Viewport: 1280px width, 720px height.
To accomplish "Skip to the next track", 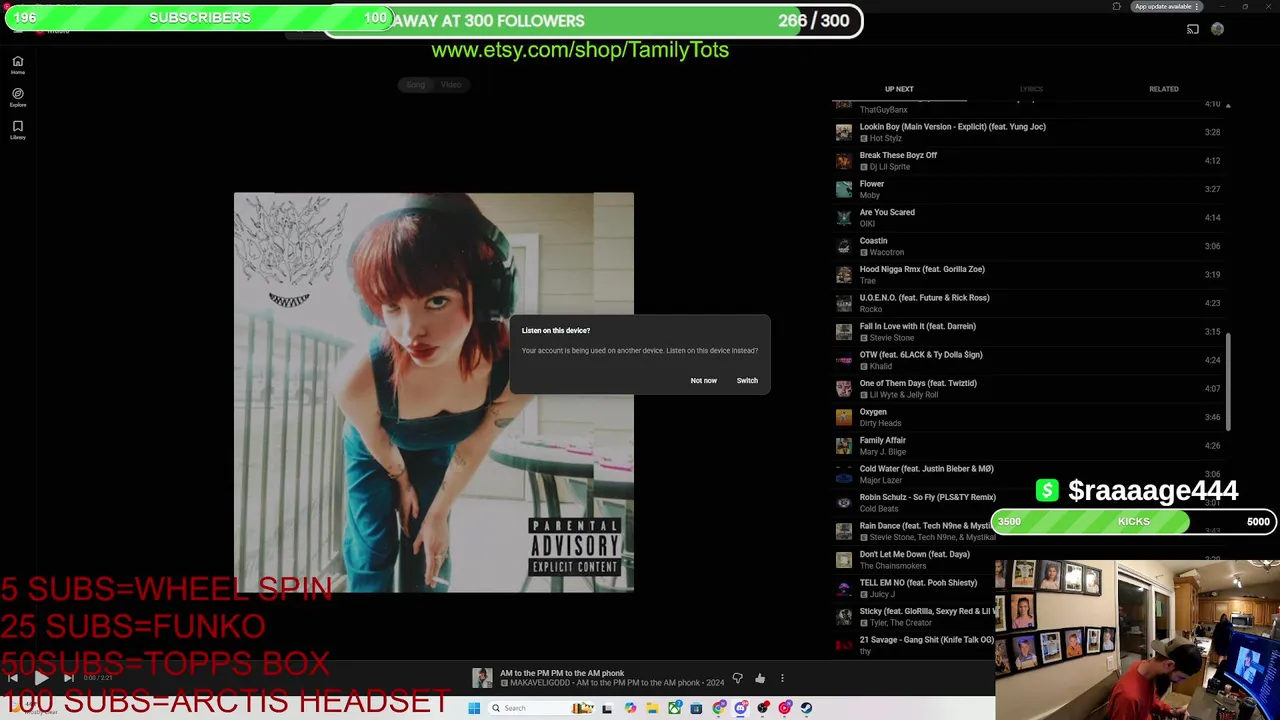I will pos(69,678).
